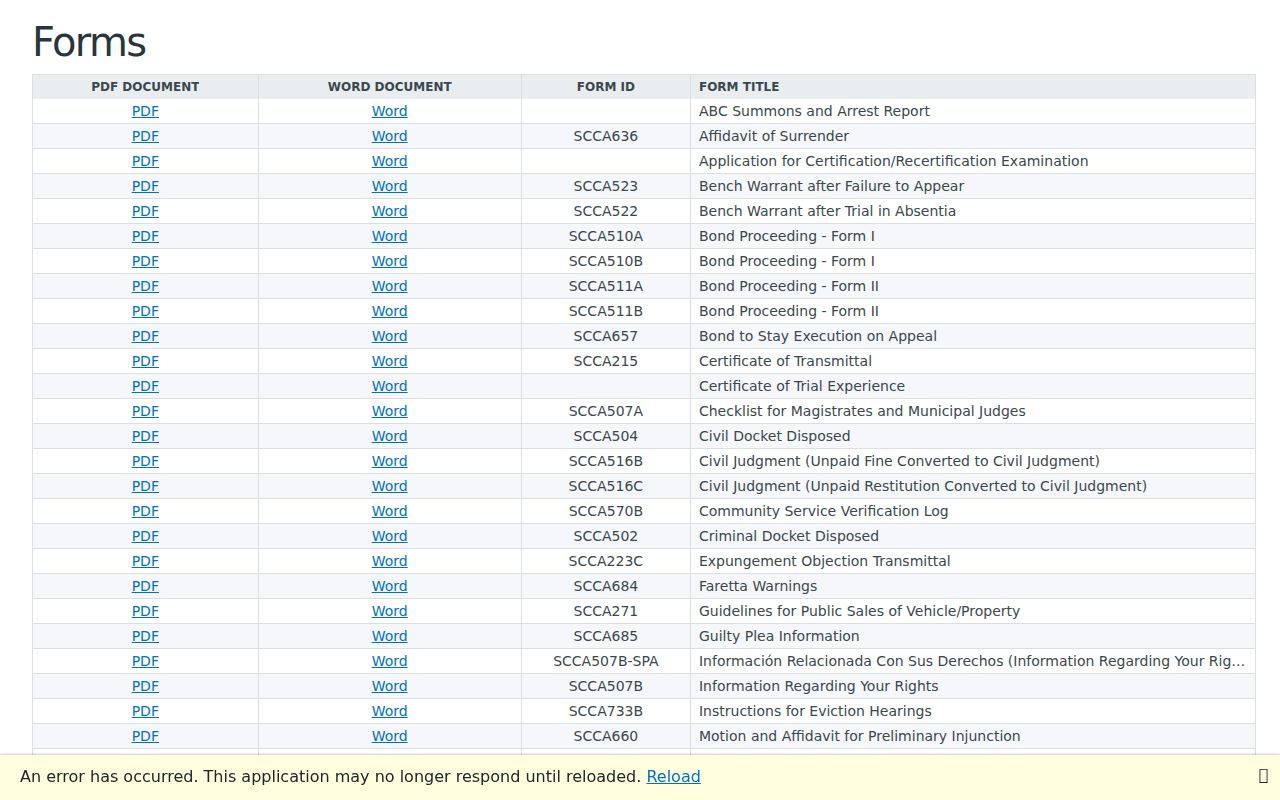This screenshot has height=800, width=1280.
Task: Click the PDF DOCUMENT column header
Action: pyautogui.click(x=145, y=87)
